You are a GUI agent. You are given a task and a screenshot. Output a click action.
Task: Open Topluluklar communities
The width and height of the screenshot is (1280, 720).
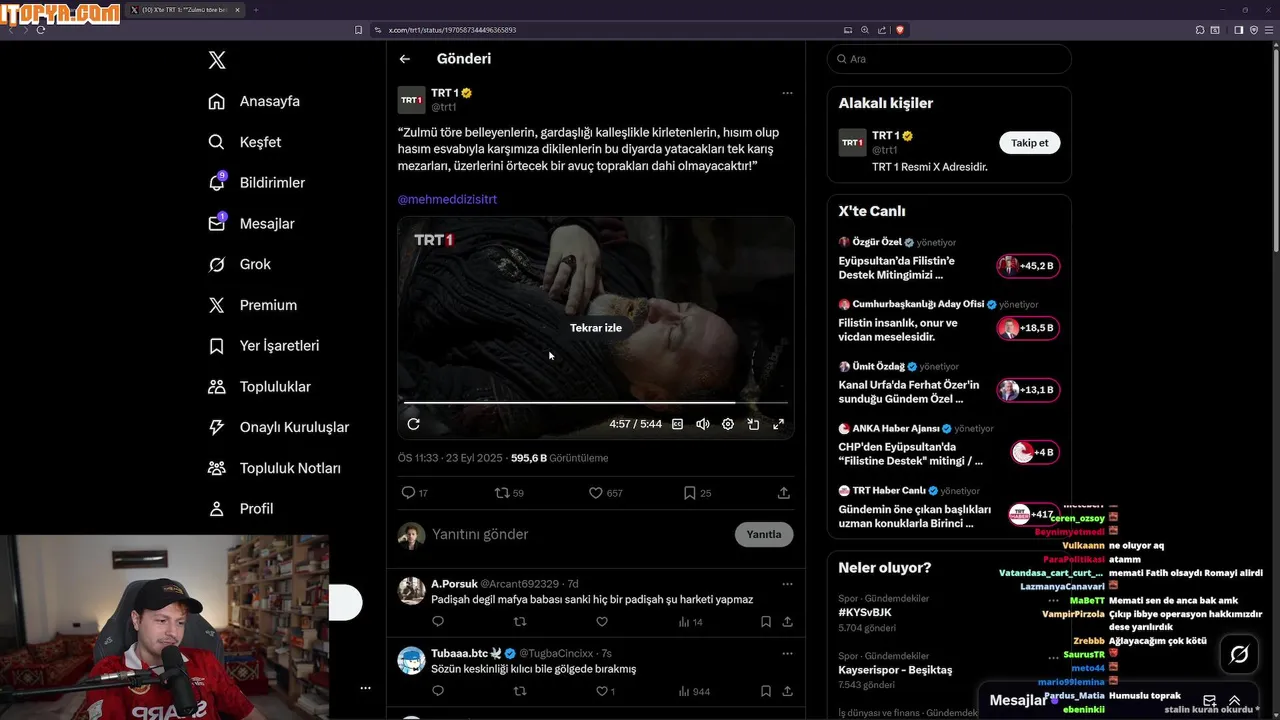(x=259, y=387)
